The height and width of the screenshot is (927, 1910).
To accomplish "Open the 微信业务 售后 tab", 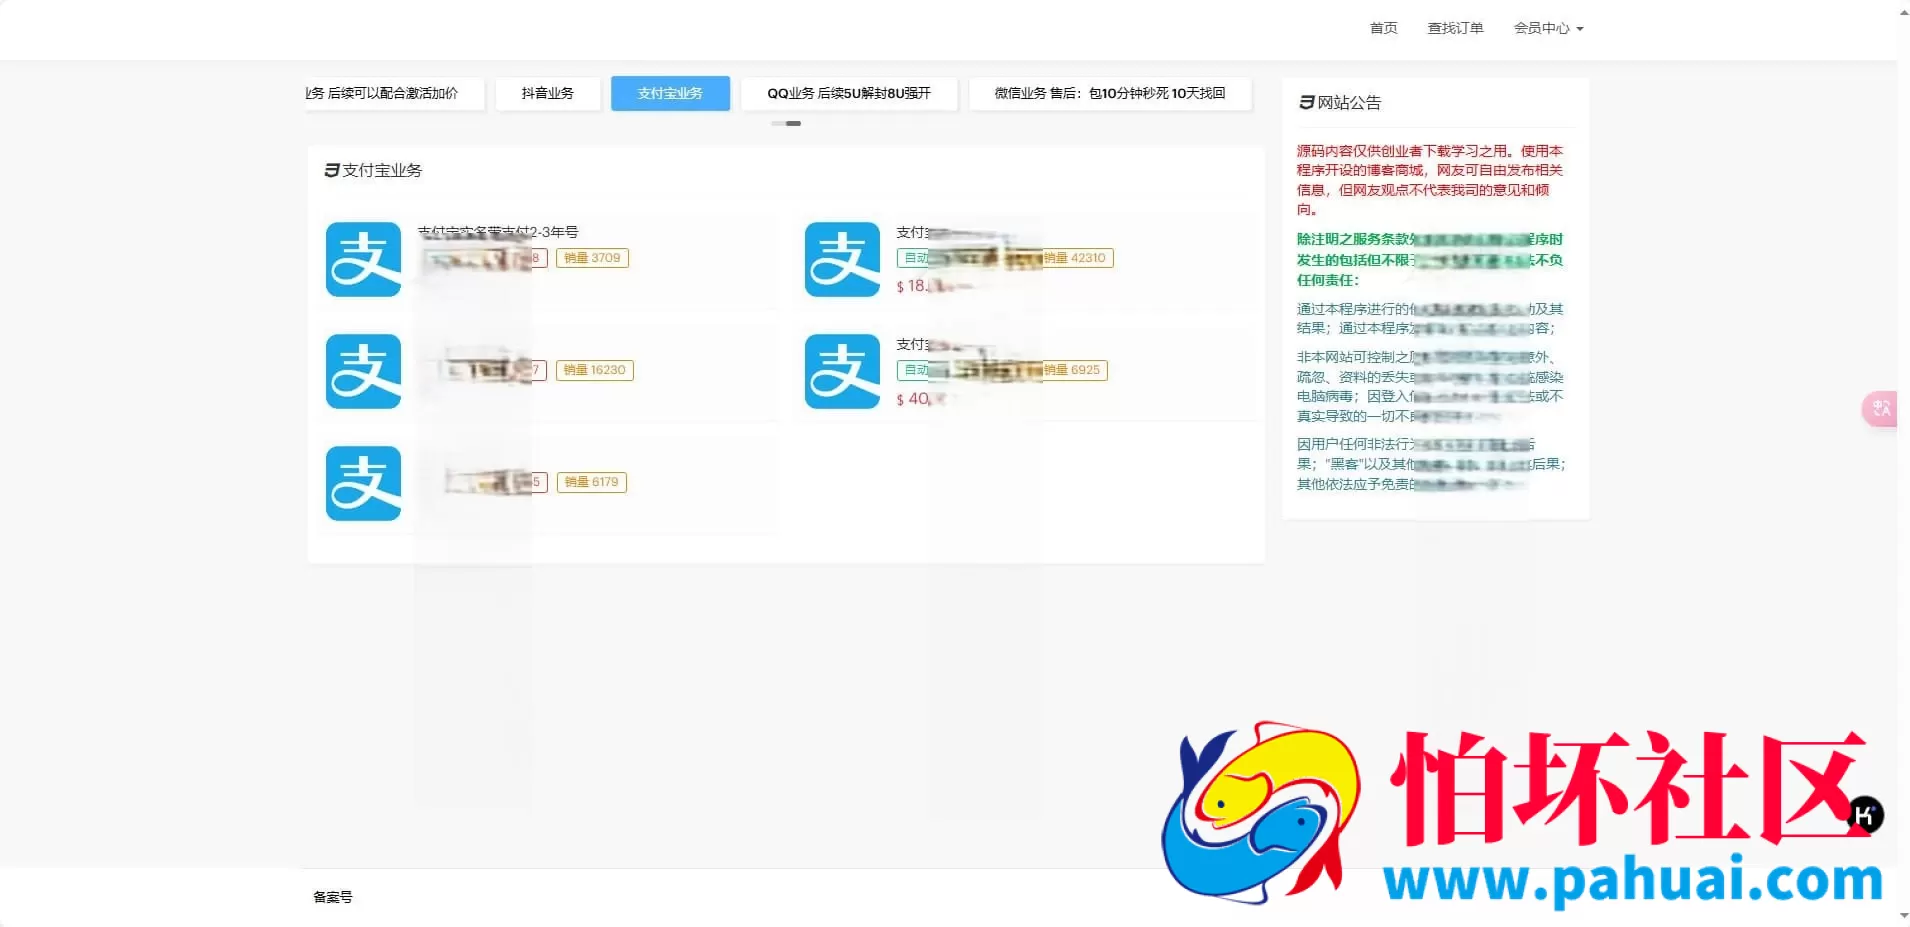I will coord(1110,93).
